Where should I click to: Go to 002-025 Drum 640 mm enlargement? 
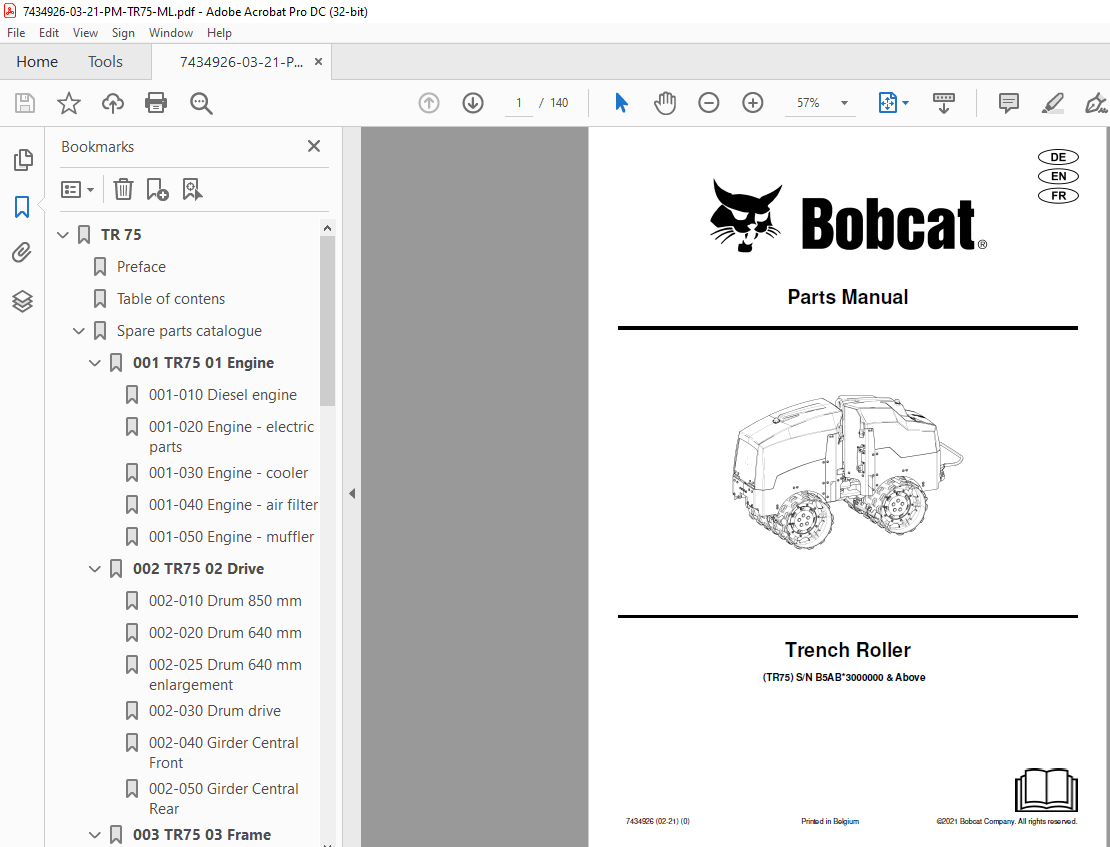click(225, 675)
